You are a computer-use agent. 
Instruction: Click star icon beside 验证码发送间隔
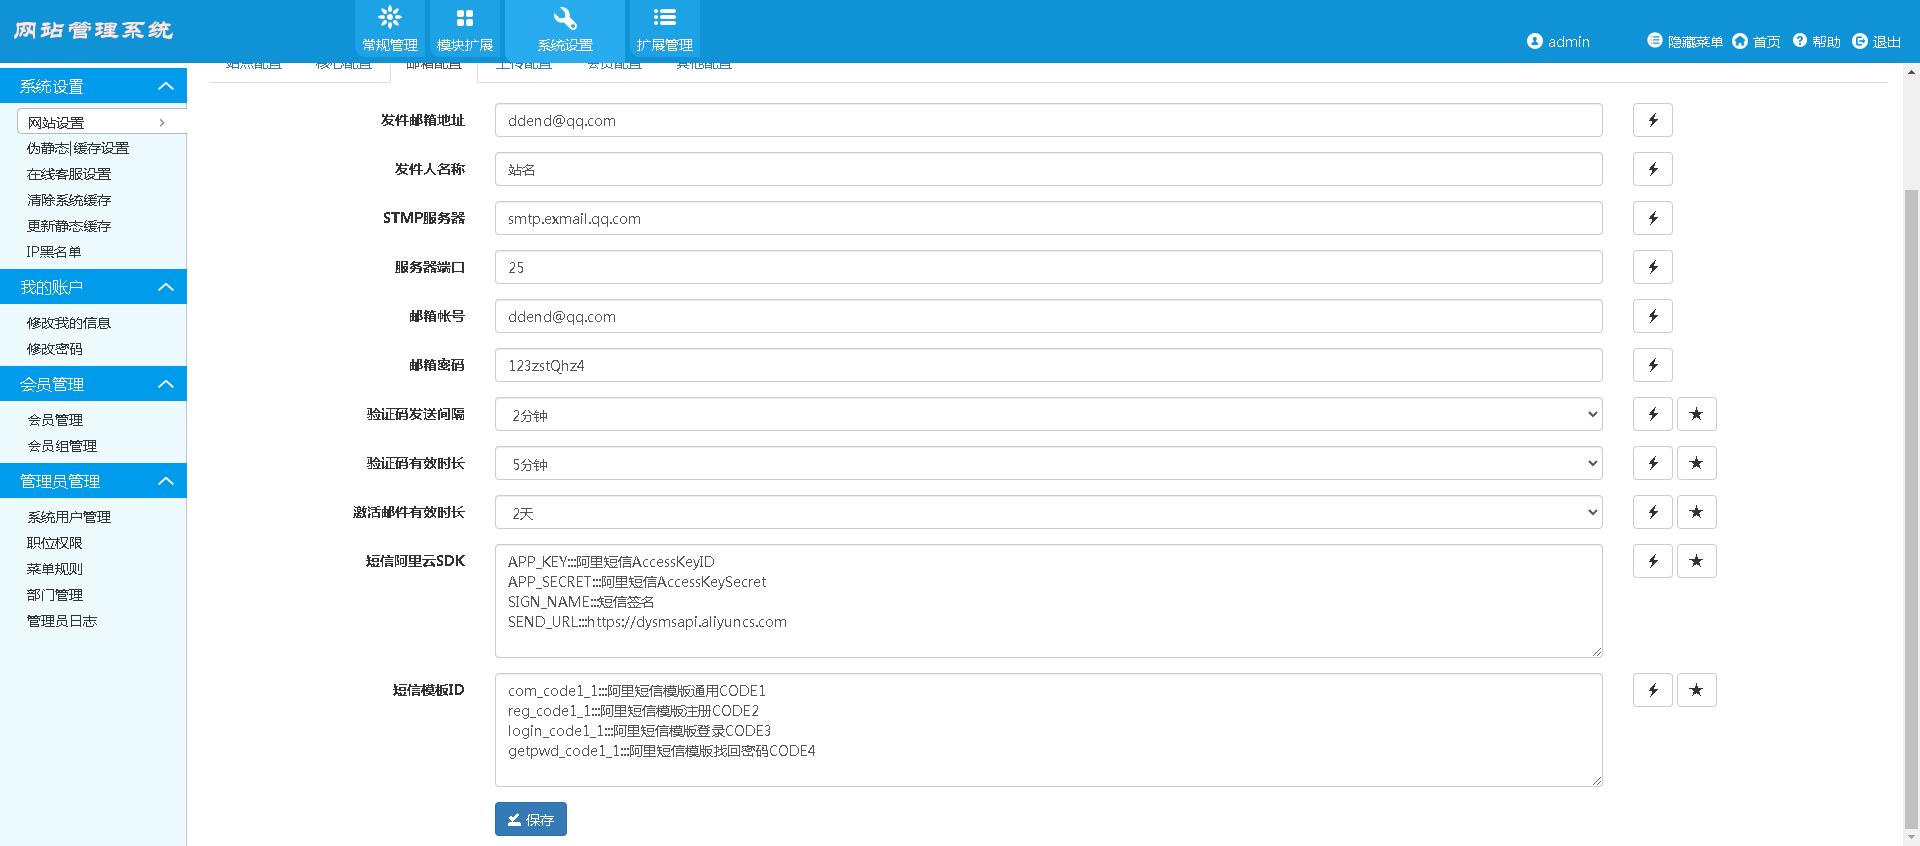coord(1696,414)
